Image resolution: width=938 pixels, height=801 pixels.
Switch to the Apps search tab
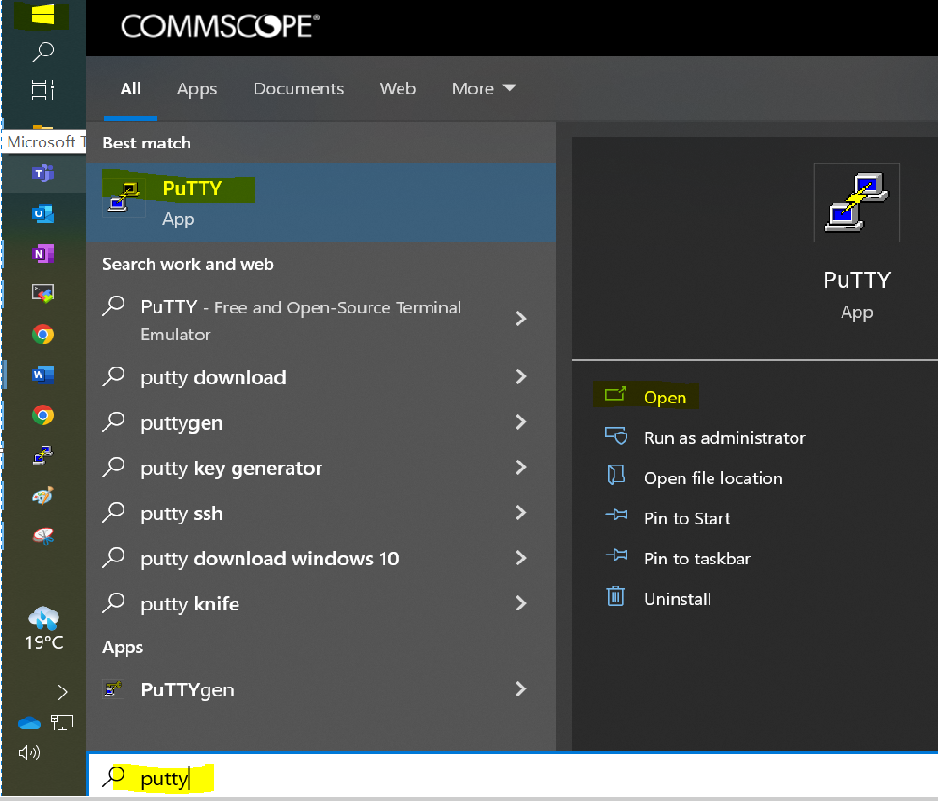197,89
